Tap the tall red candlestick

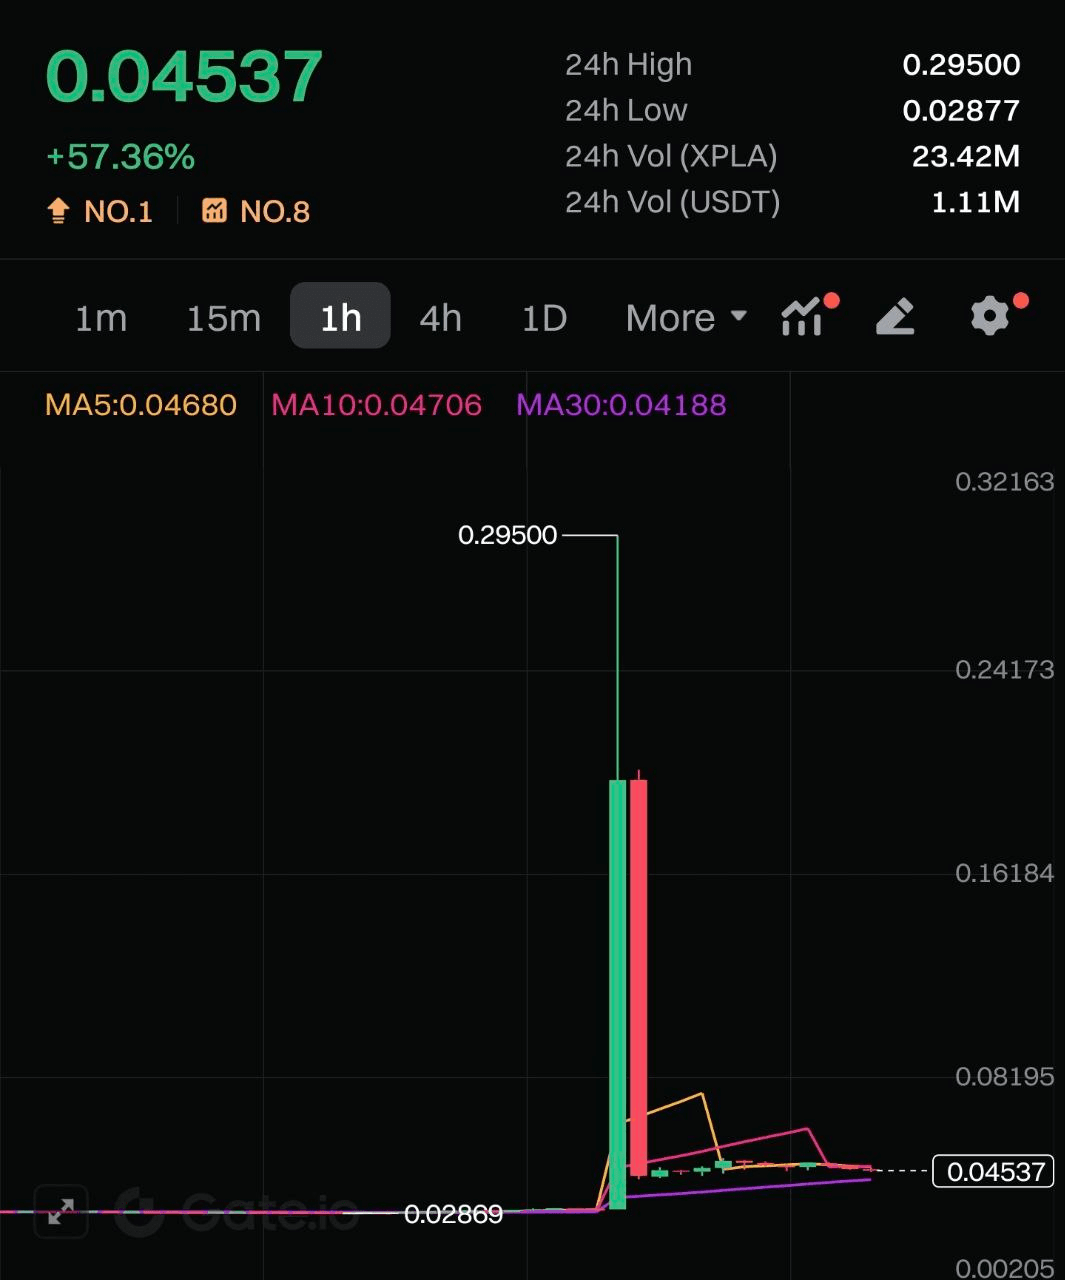click(x=638, y=977)
